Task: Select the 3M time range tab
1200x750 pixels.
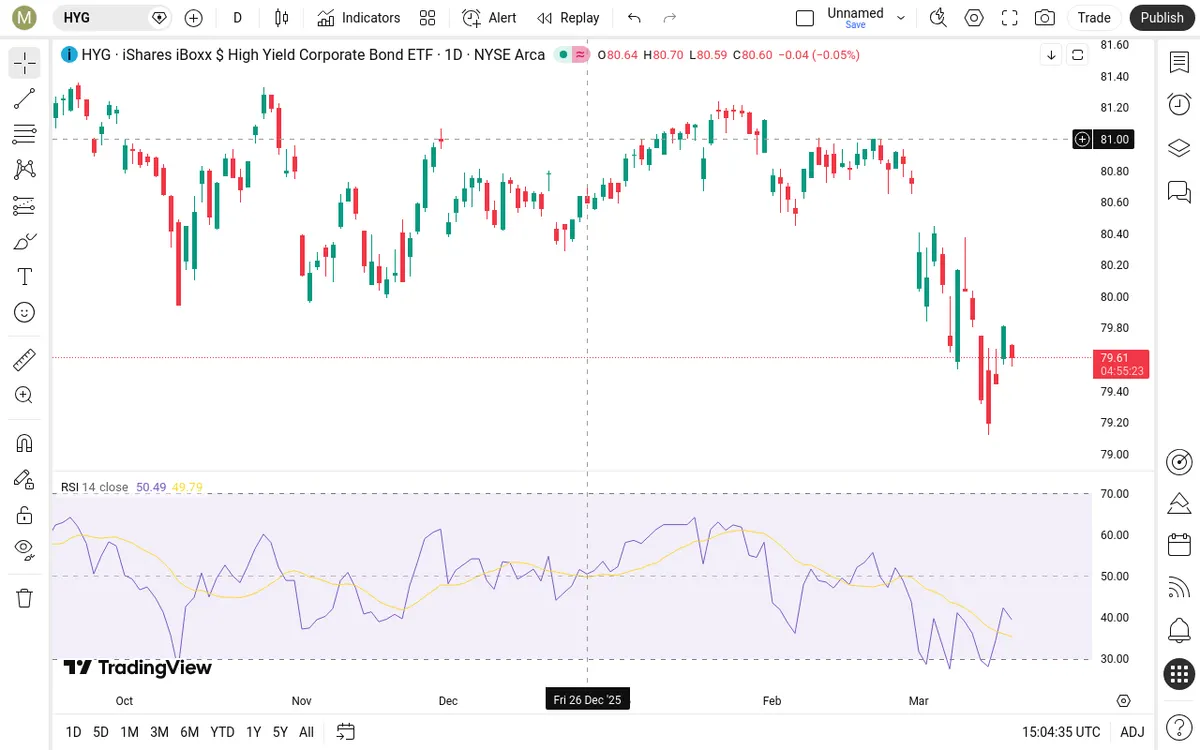Action: [159, 732]
